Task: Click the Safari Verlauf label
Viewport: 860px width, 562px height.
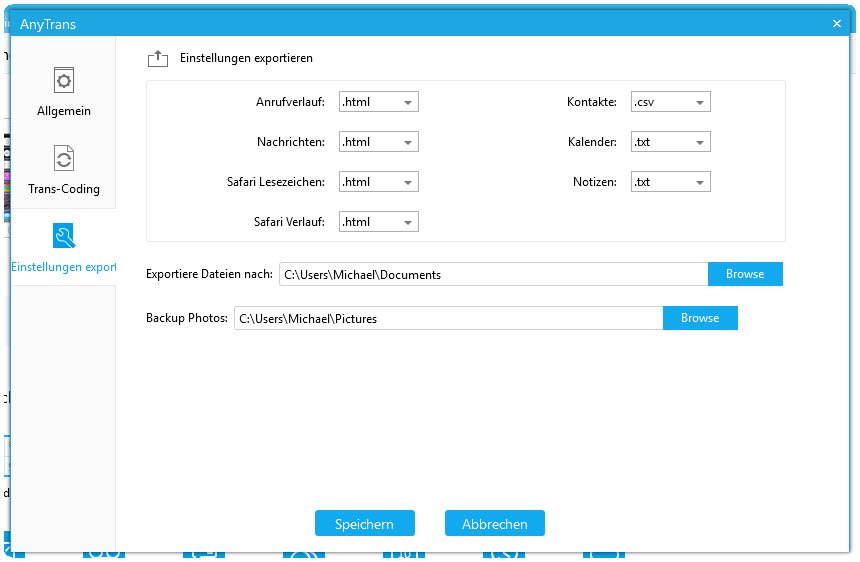Action: pyautogui.click(x=289, y=222)
